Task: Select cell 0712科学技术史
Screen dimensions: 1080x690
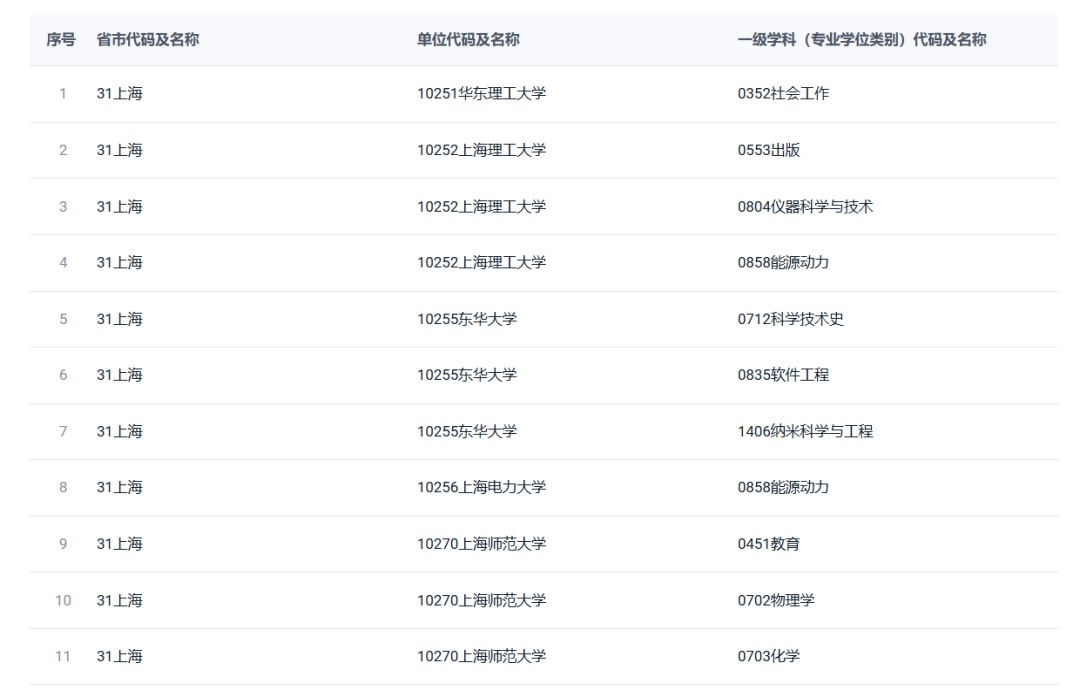Action: [x=791, y=319]
